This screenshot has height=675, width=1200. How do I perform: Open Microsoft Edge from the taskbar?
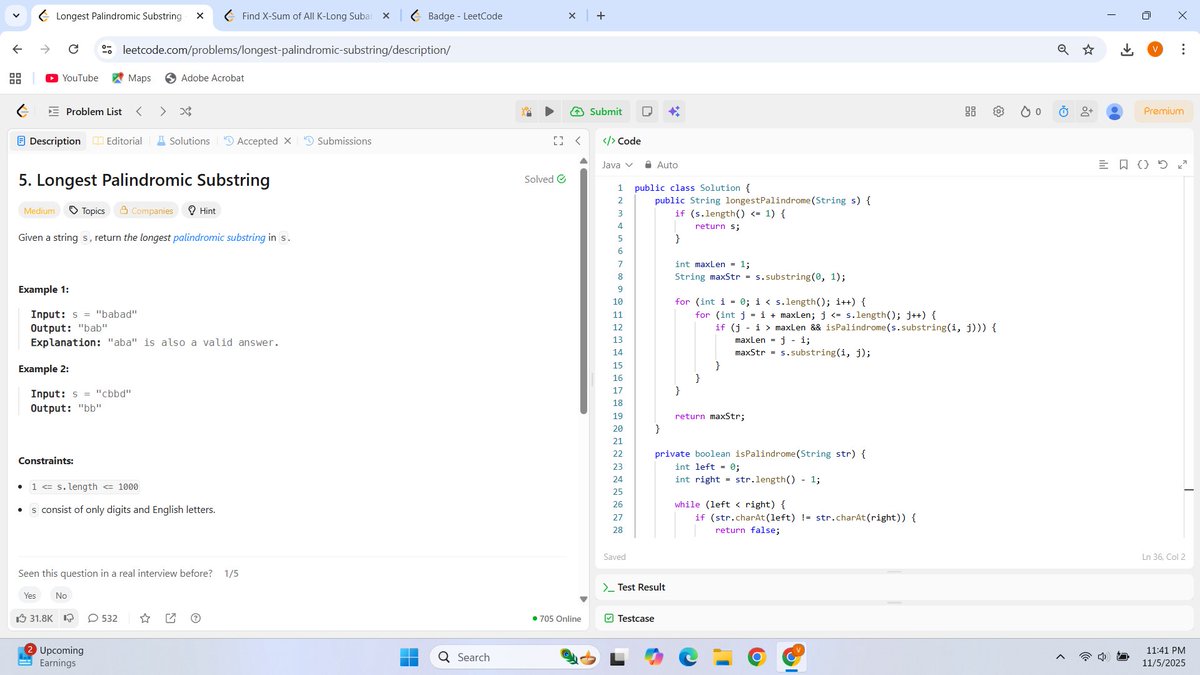click(688, 656)
